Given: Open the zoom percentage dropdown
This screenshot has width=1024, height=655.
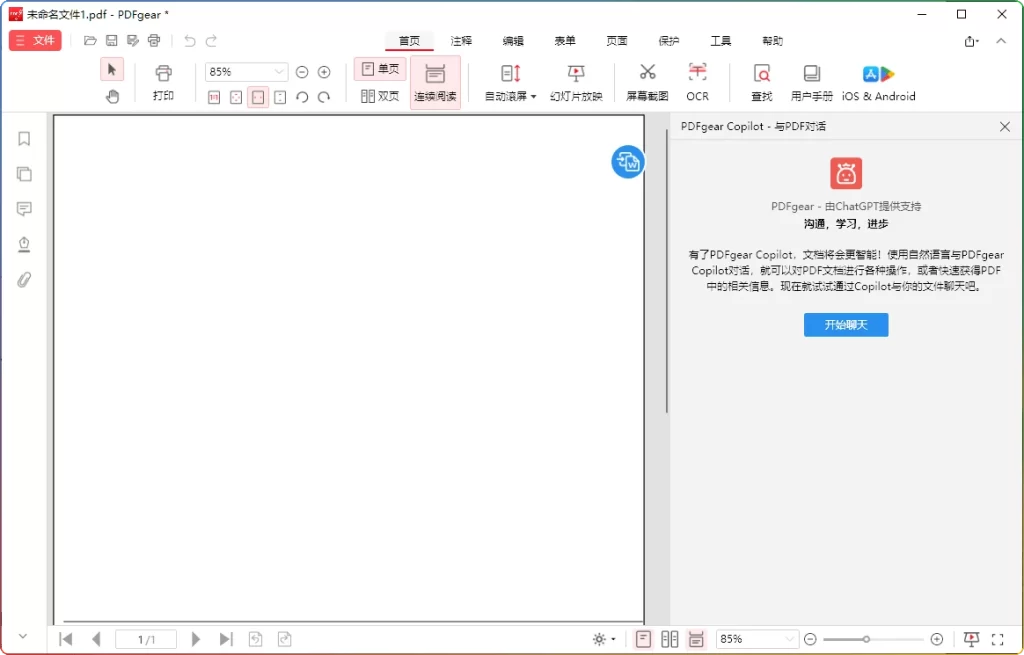Looking at the screenshot, I should tap(281, 71).
